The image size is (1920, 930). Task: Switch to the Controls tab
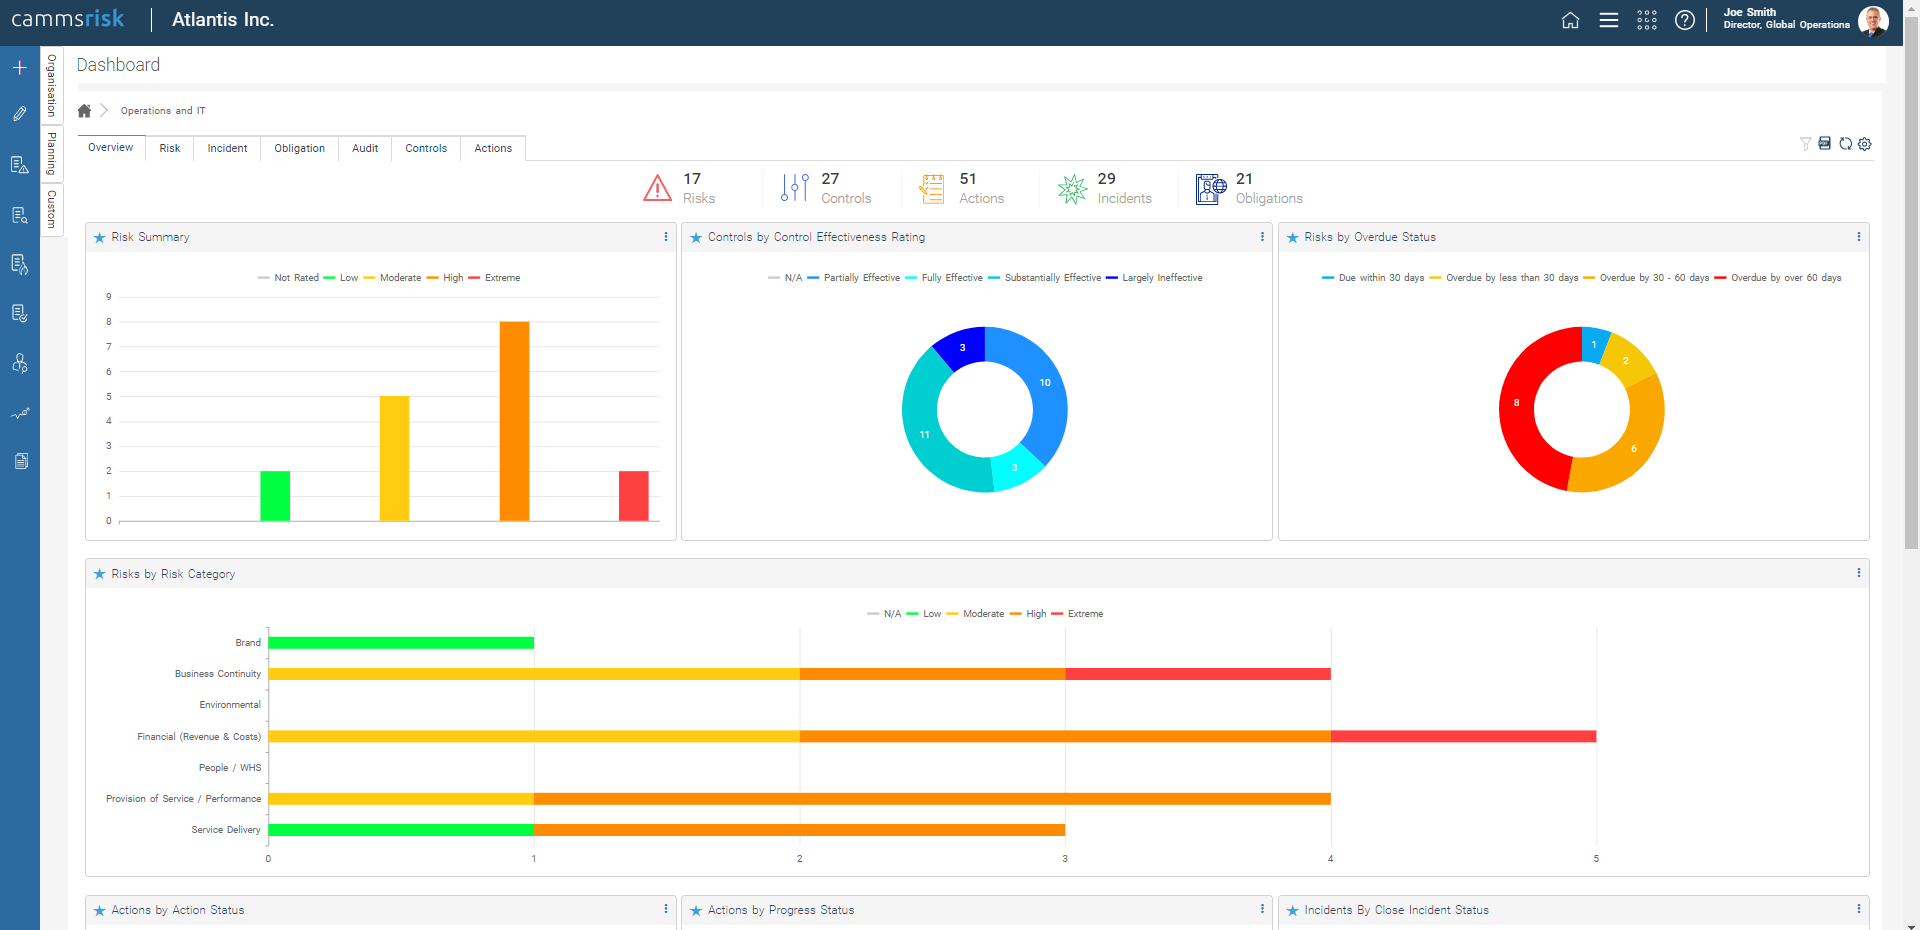tap(426, 148)
